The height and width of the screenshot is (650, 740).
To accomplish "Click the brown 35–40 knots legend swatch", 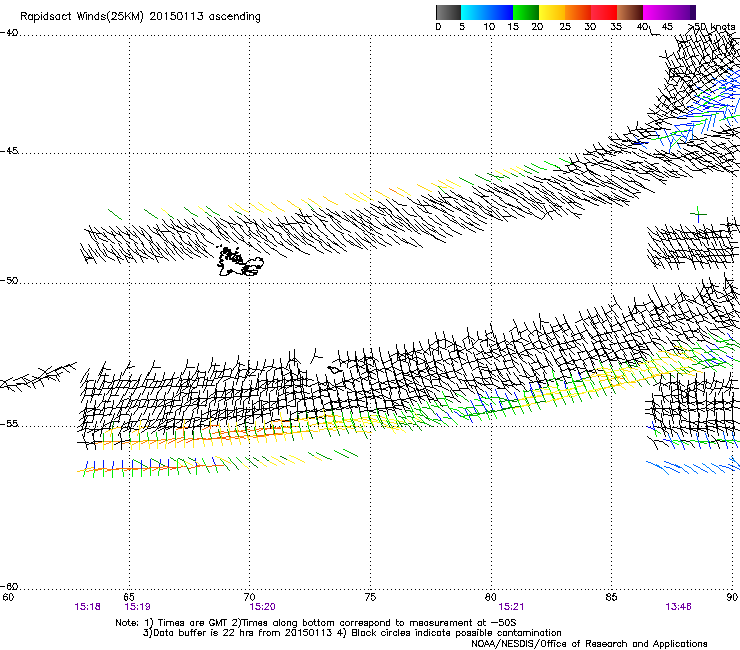I will pos(630,12).
